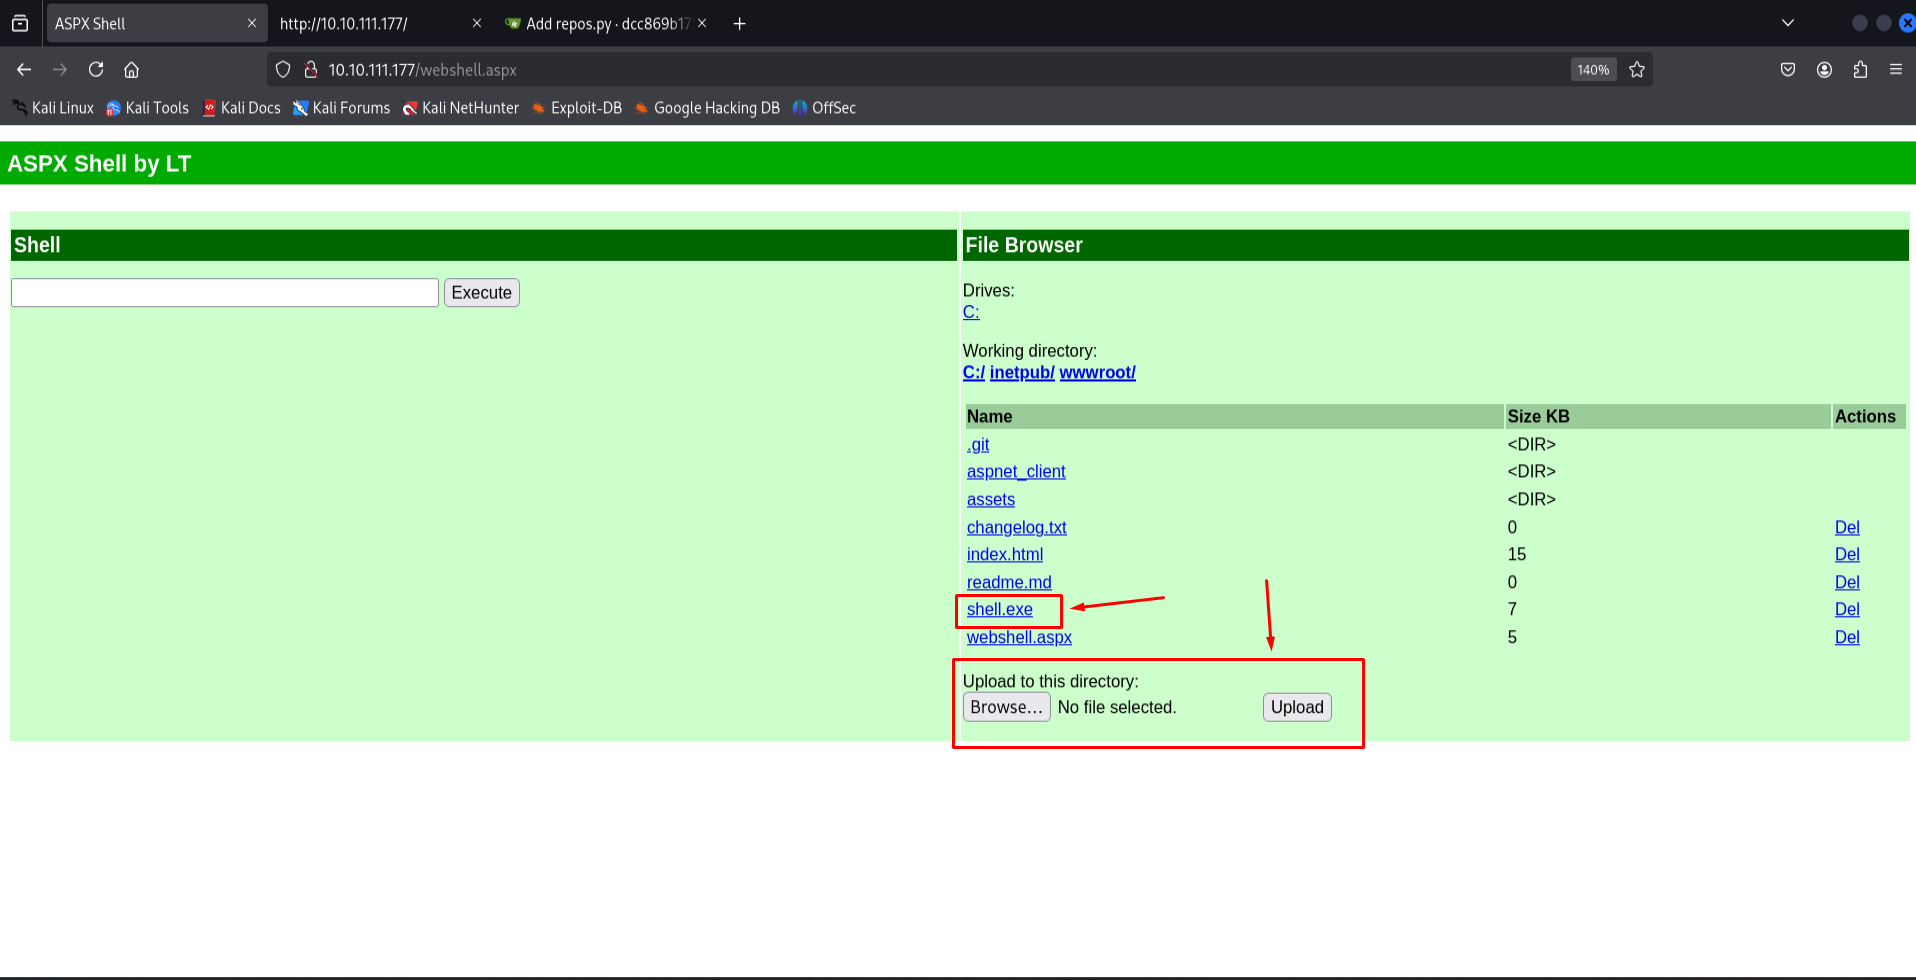Open the OffSec bookmark
The width and height of the screenshot is (1916, 980).
pyautogui.click(x=825, y=108)
